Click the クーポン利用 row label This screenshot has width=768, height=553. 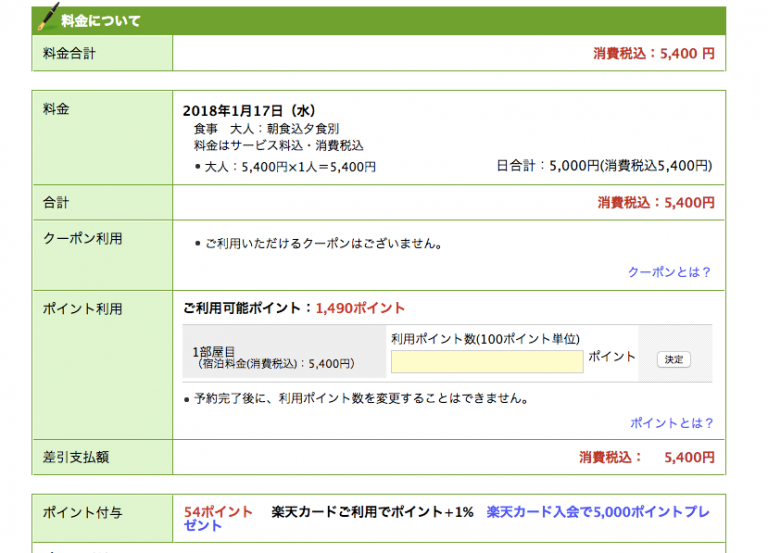[x=76, y=239]
